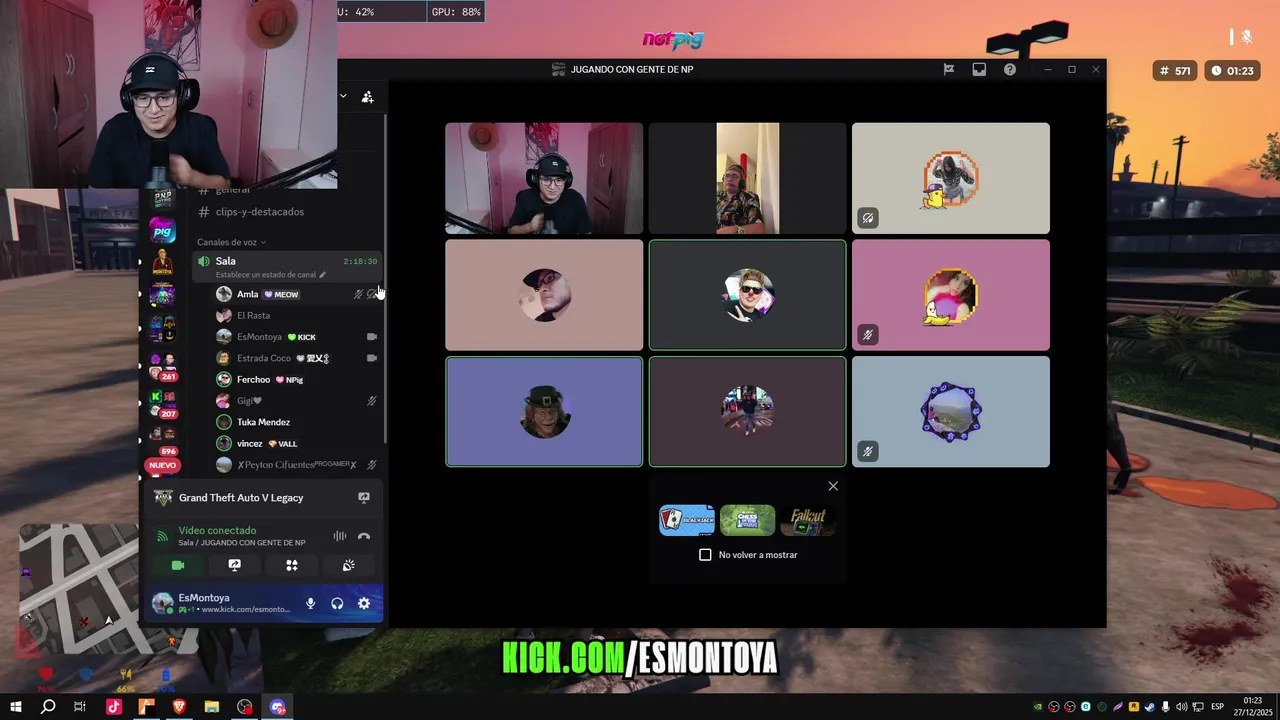Open Brave browser from taskbar
The image size is (1280, 720).
pyautogui.click(x=179, y=707)
